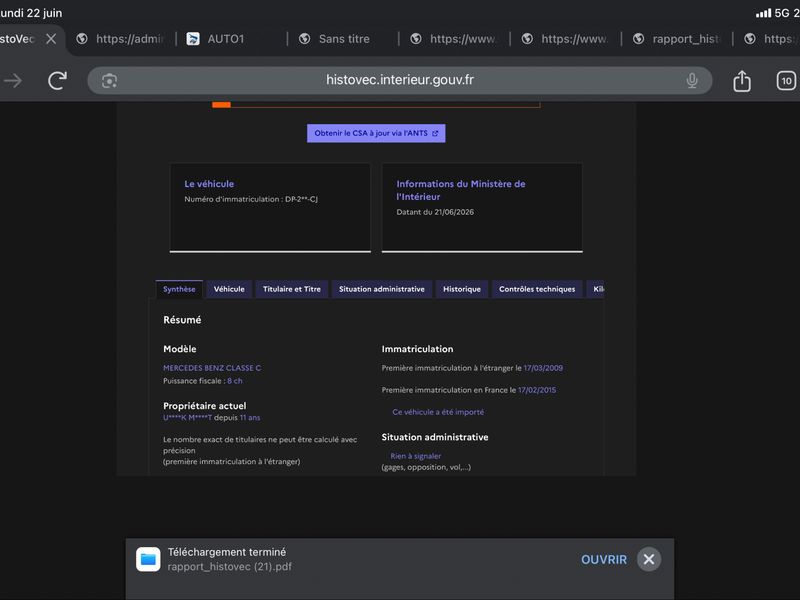Image resolution: width=800 pixels, height=600 pixels.
Task: Click registration number DP-2**-CJ text
Action: (x=302, y=199)
